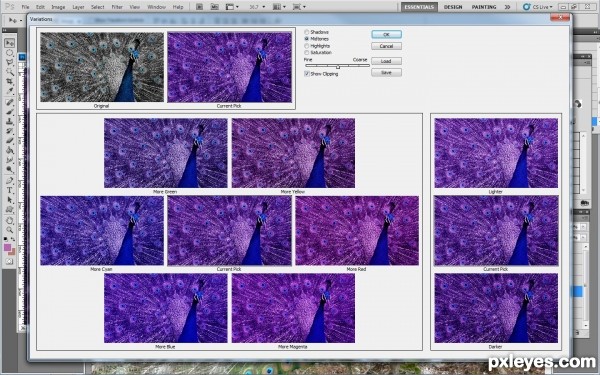Select the Shadows radio button
The width and height of the screenshot is (600, 375).
click(x=307, y=32)
